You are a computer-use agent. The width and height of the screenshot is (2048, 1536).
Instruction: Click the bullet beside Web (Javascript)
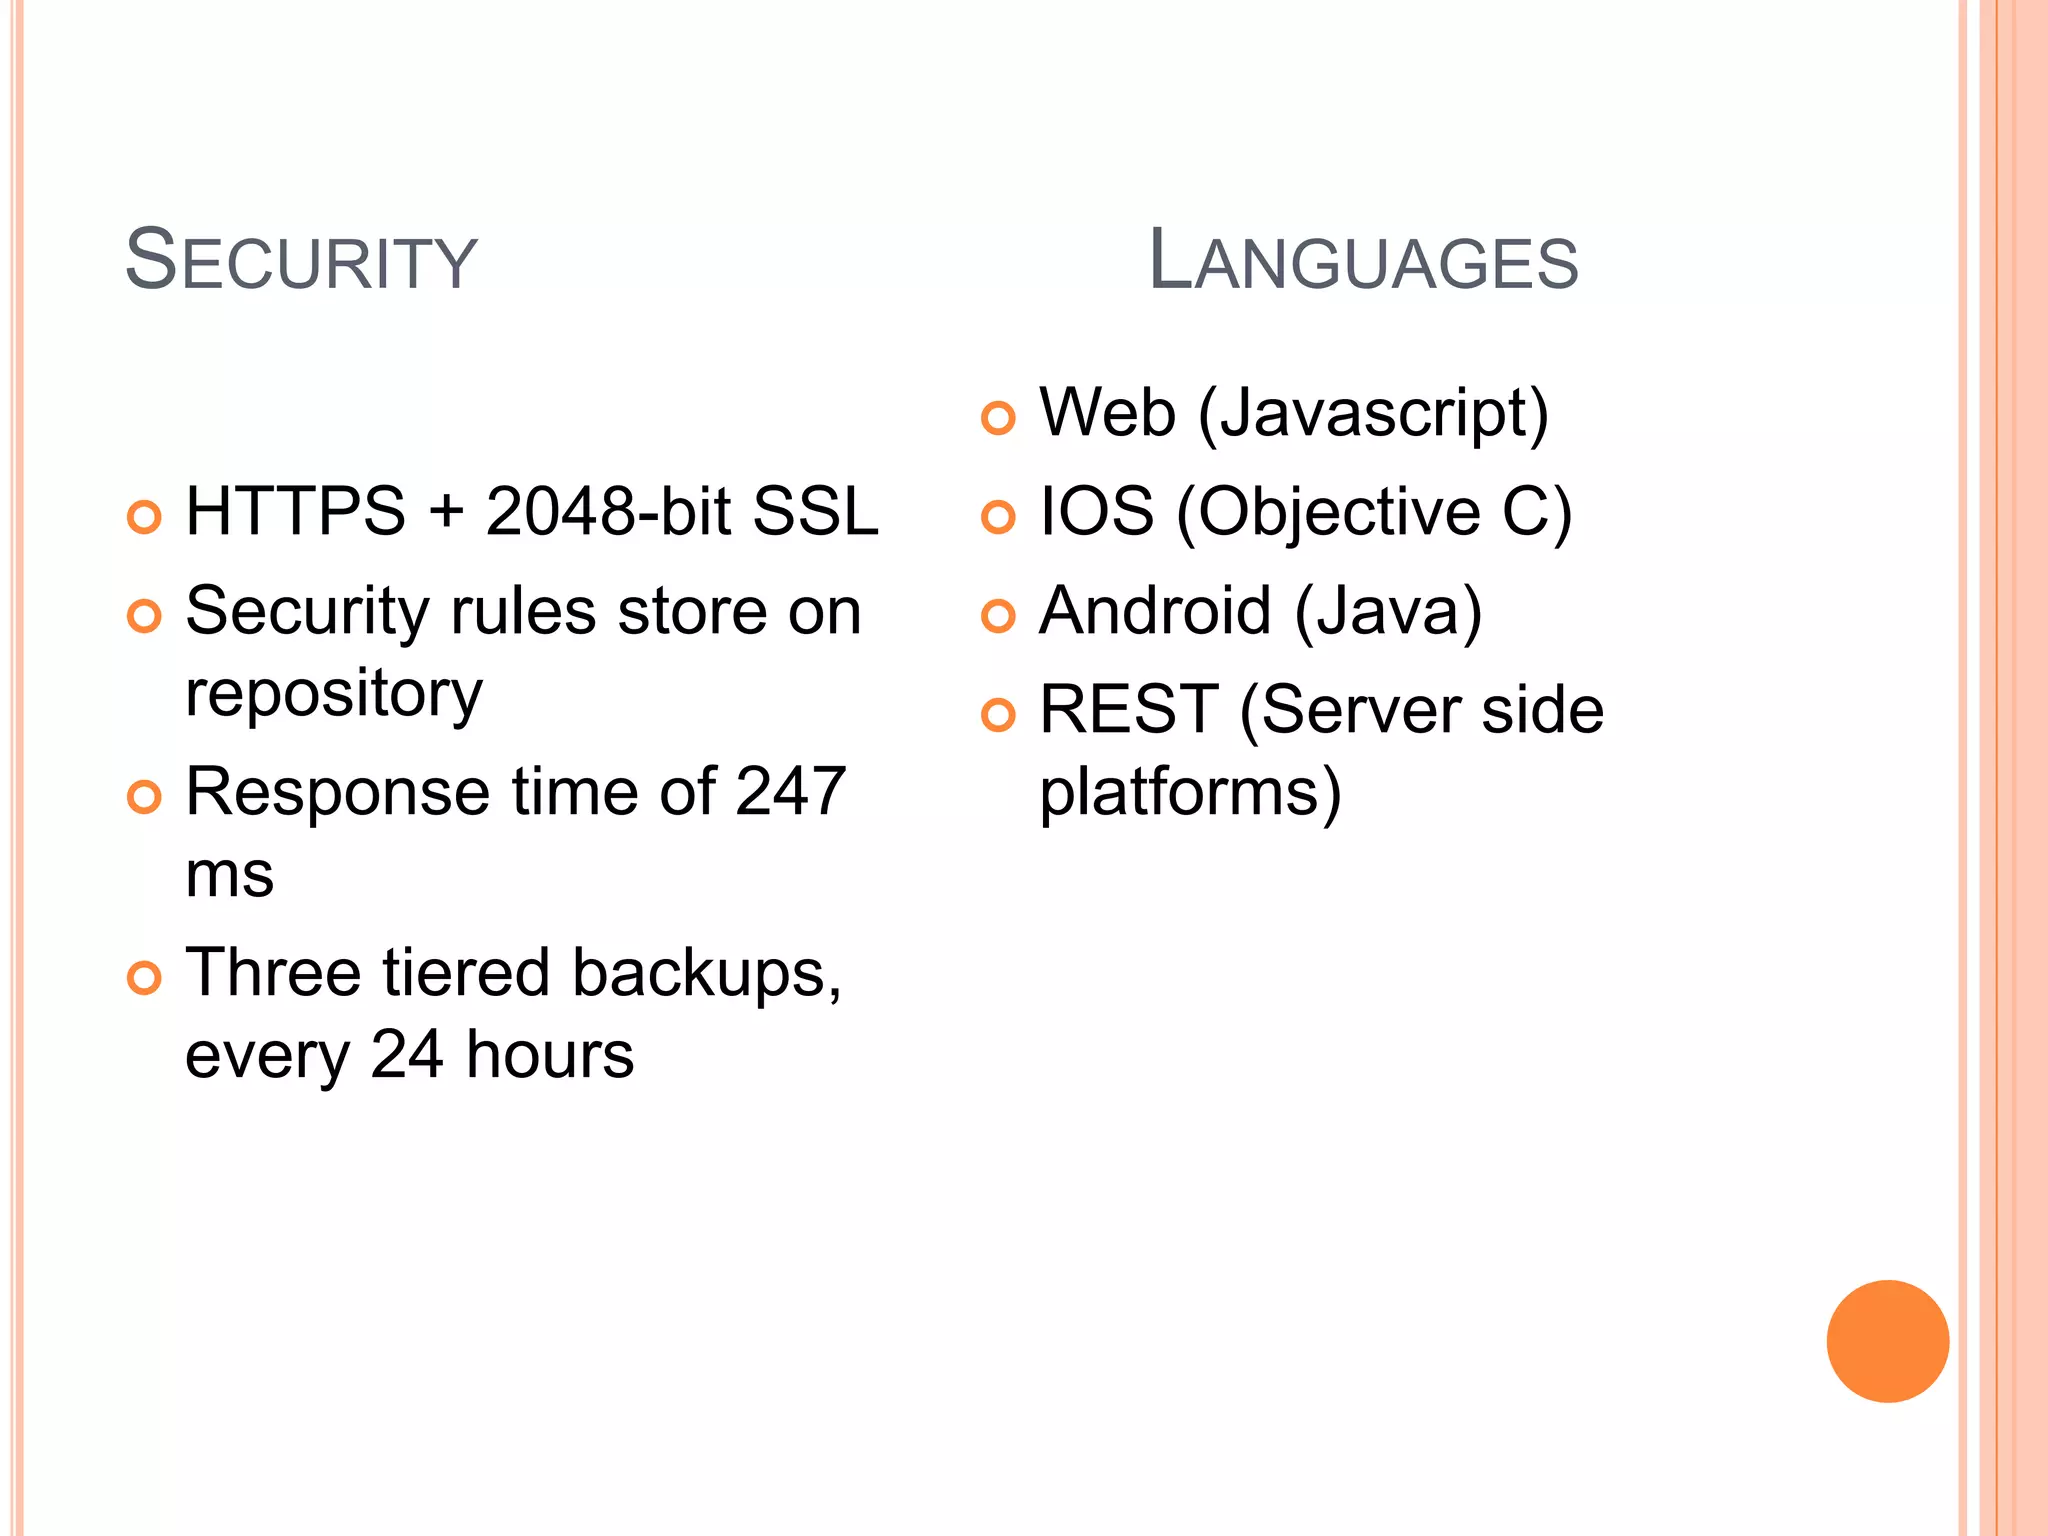tap(998, 418)
